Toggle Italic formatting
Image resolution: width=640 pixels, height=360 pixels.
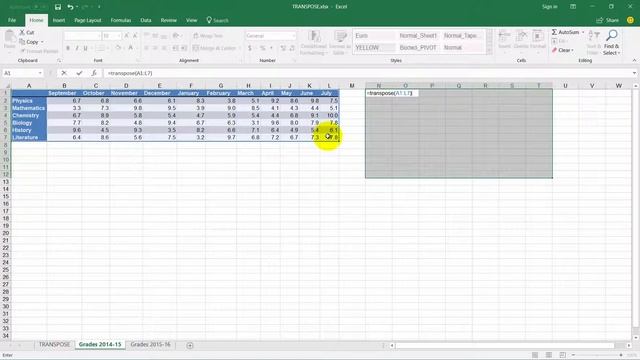[x=77, y=48]
